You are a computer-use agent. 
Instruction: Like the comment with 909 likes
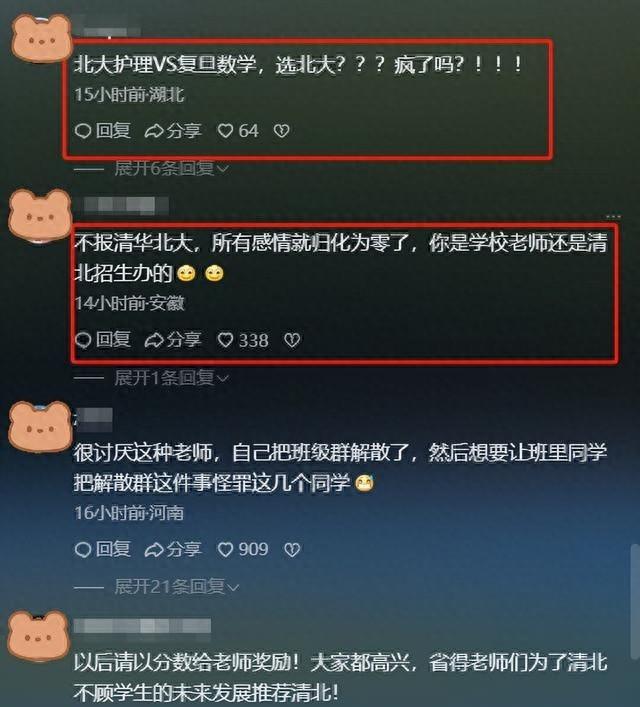click(243, 549)
